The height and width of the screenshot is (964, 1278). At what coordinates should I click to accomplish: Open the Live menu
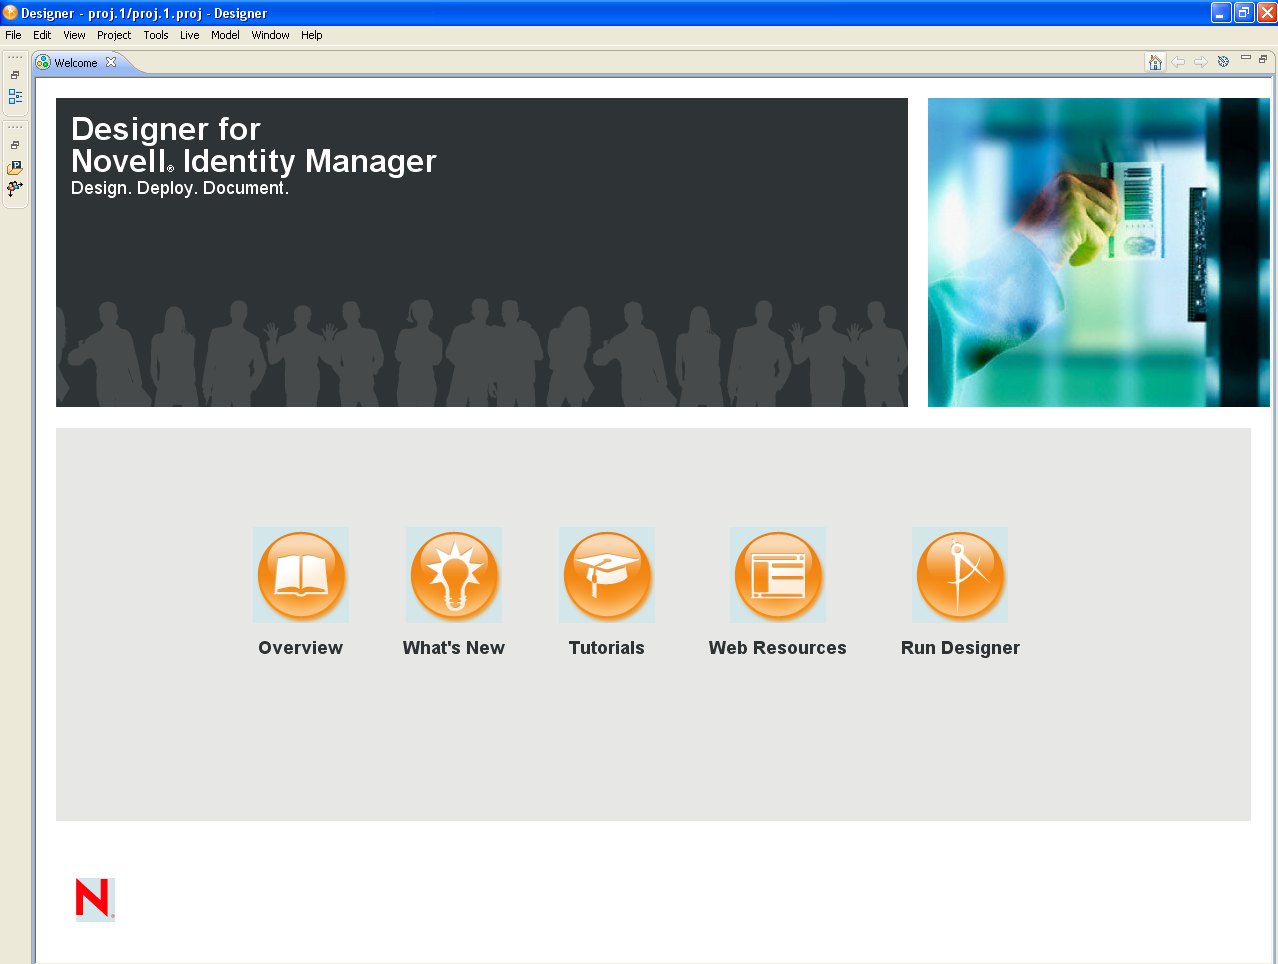pyautogui.click(x=190, y=35)
